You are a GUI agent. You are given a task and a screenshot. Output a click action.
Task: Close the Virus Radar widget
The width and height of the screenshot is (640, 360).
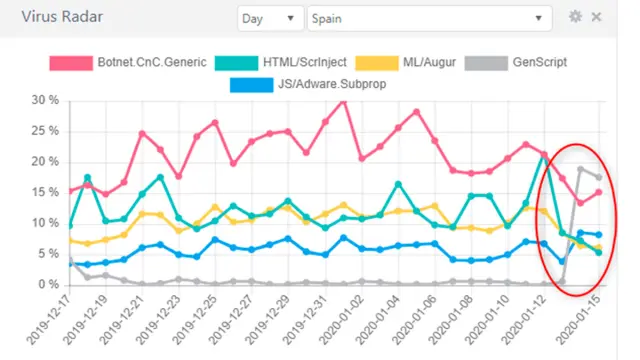click(x=596, y=17)
